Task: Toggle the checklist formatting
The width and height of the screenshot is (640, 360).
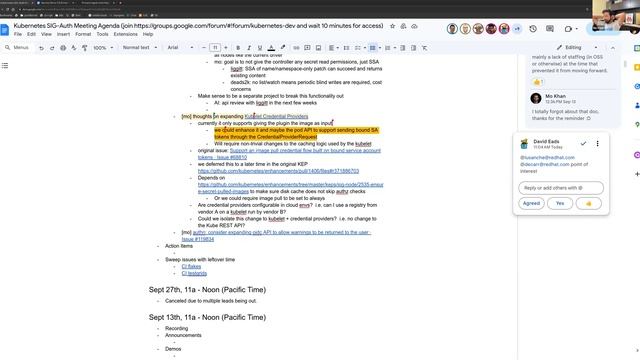Action: (358, 48)
